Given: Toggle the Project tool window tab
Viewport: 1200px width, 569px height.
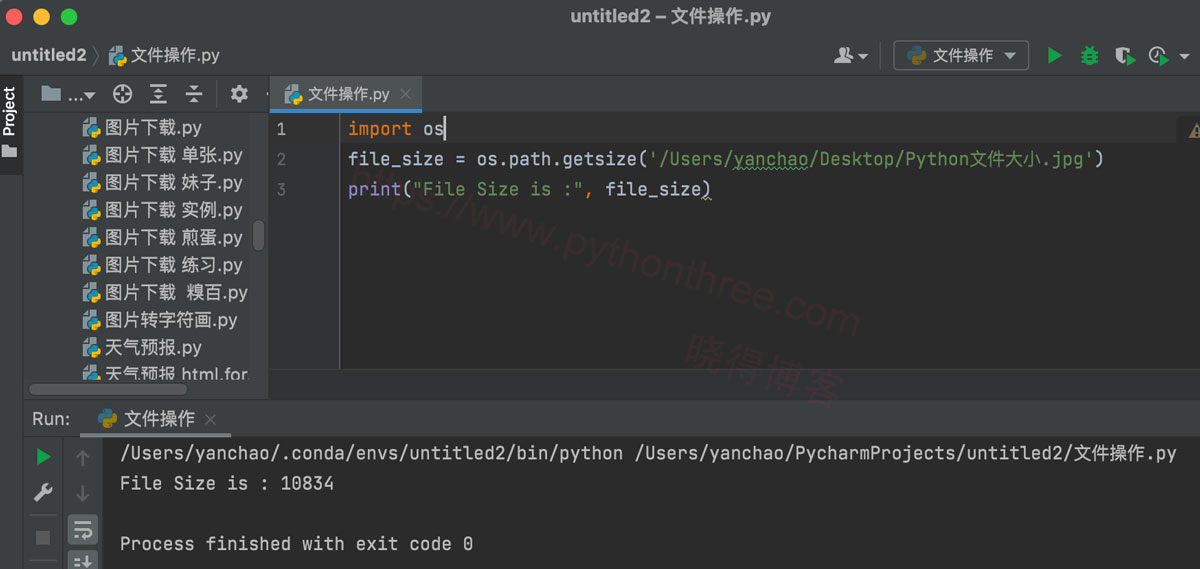Looking at the screenshot, I should pos(10,111).
